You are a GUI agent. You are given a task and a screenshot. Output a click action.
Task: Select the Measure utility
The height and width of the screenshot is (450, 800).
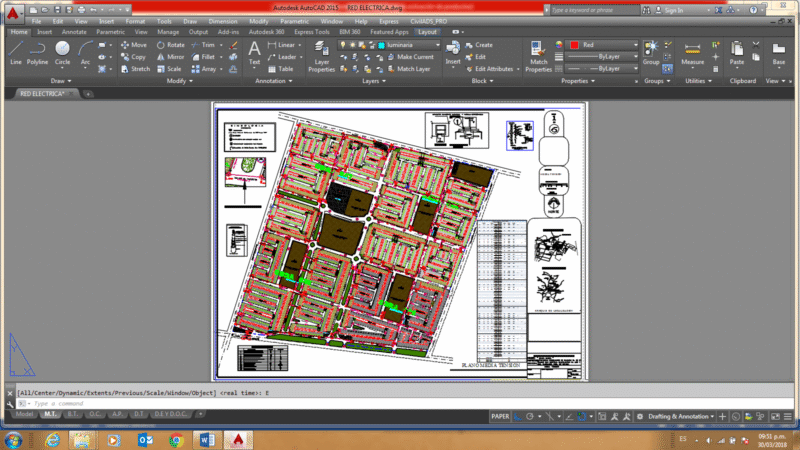(x=692, y=54)
